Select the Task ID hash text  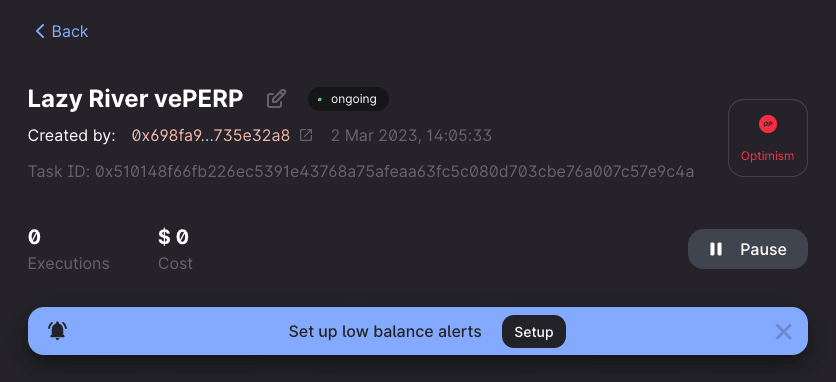point(395,172)
